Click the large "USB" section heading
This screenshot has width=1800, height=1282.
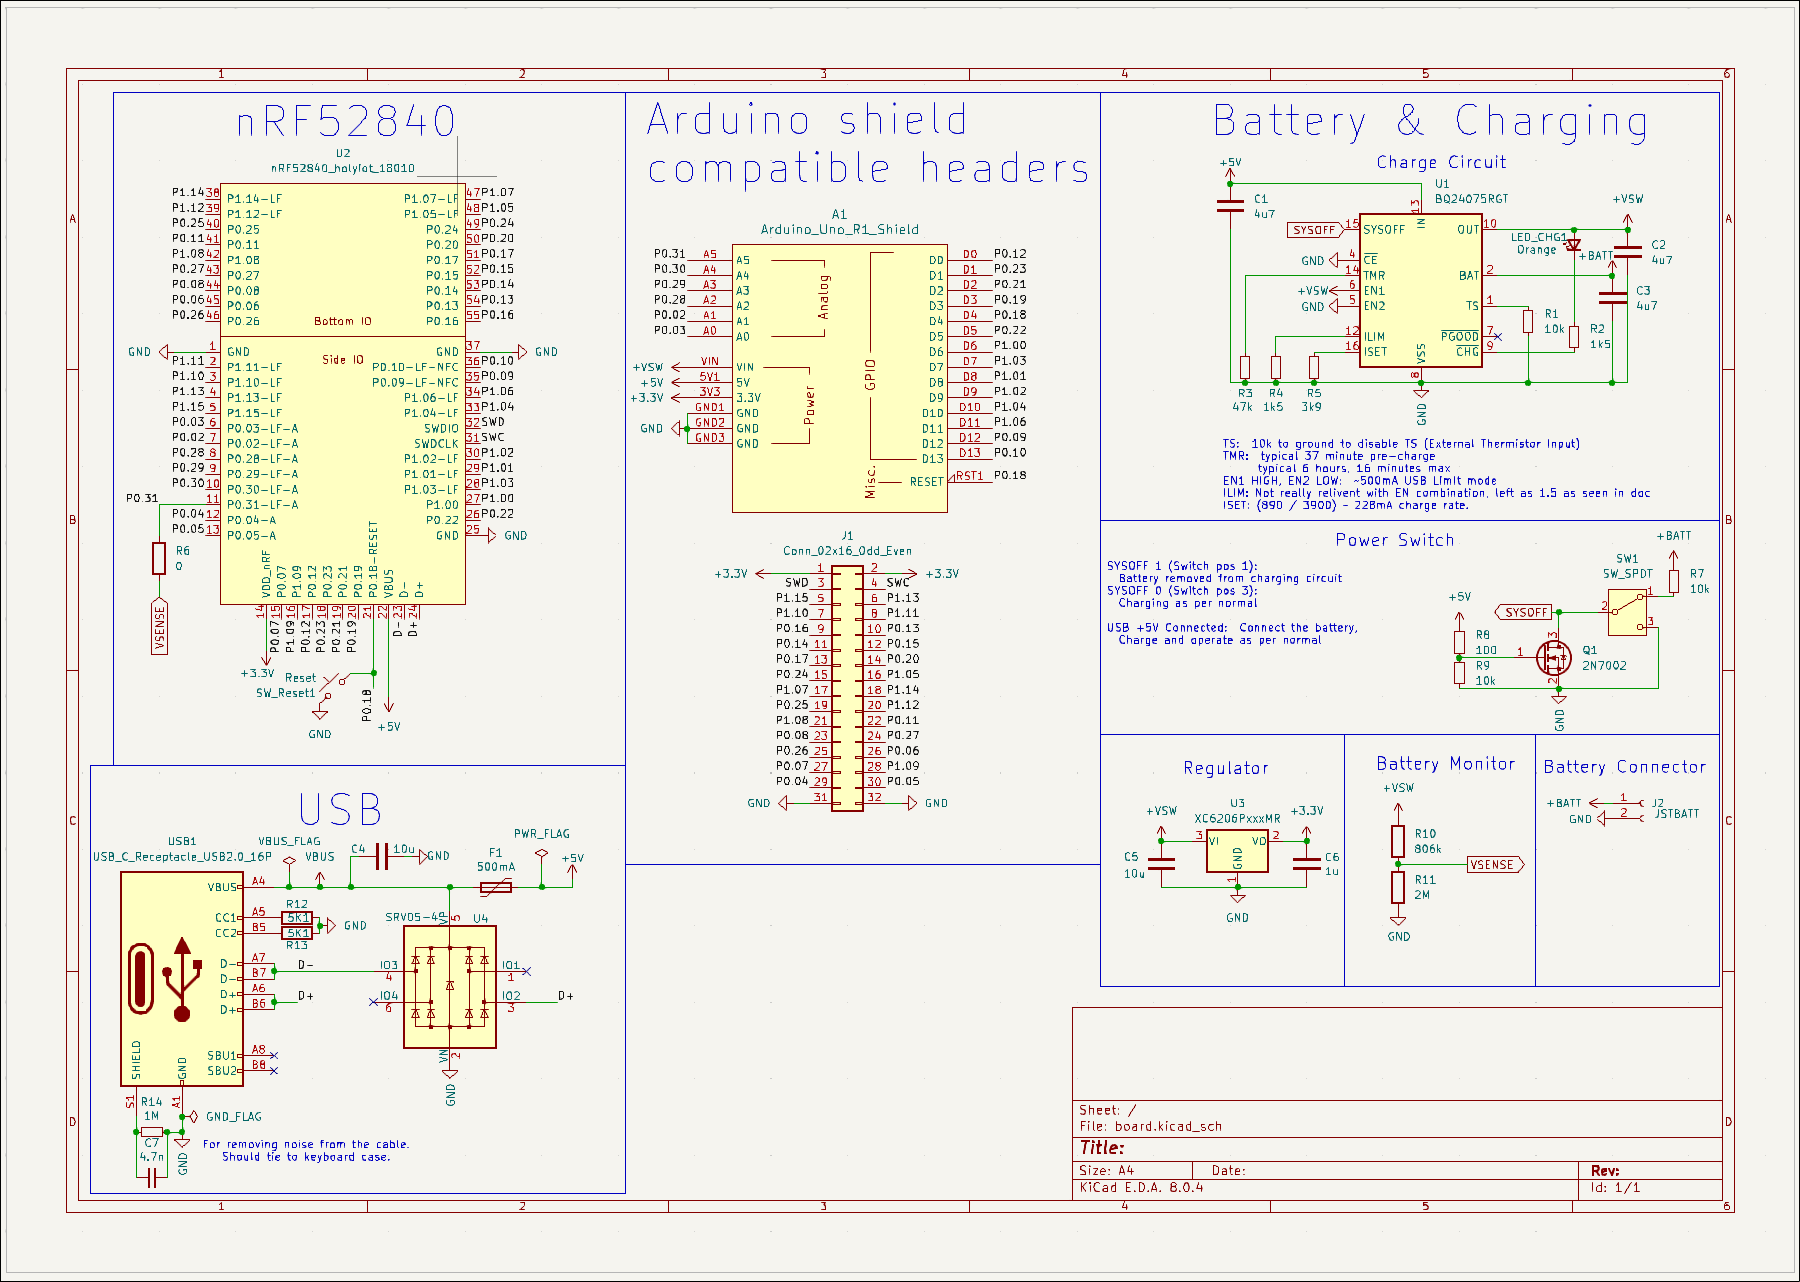point(340,810)
